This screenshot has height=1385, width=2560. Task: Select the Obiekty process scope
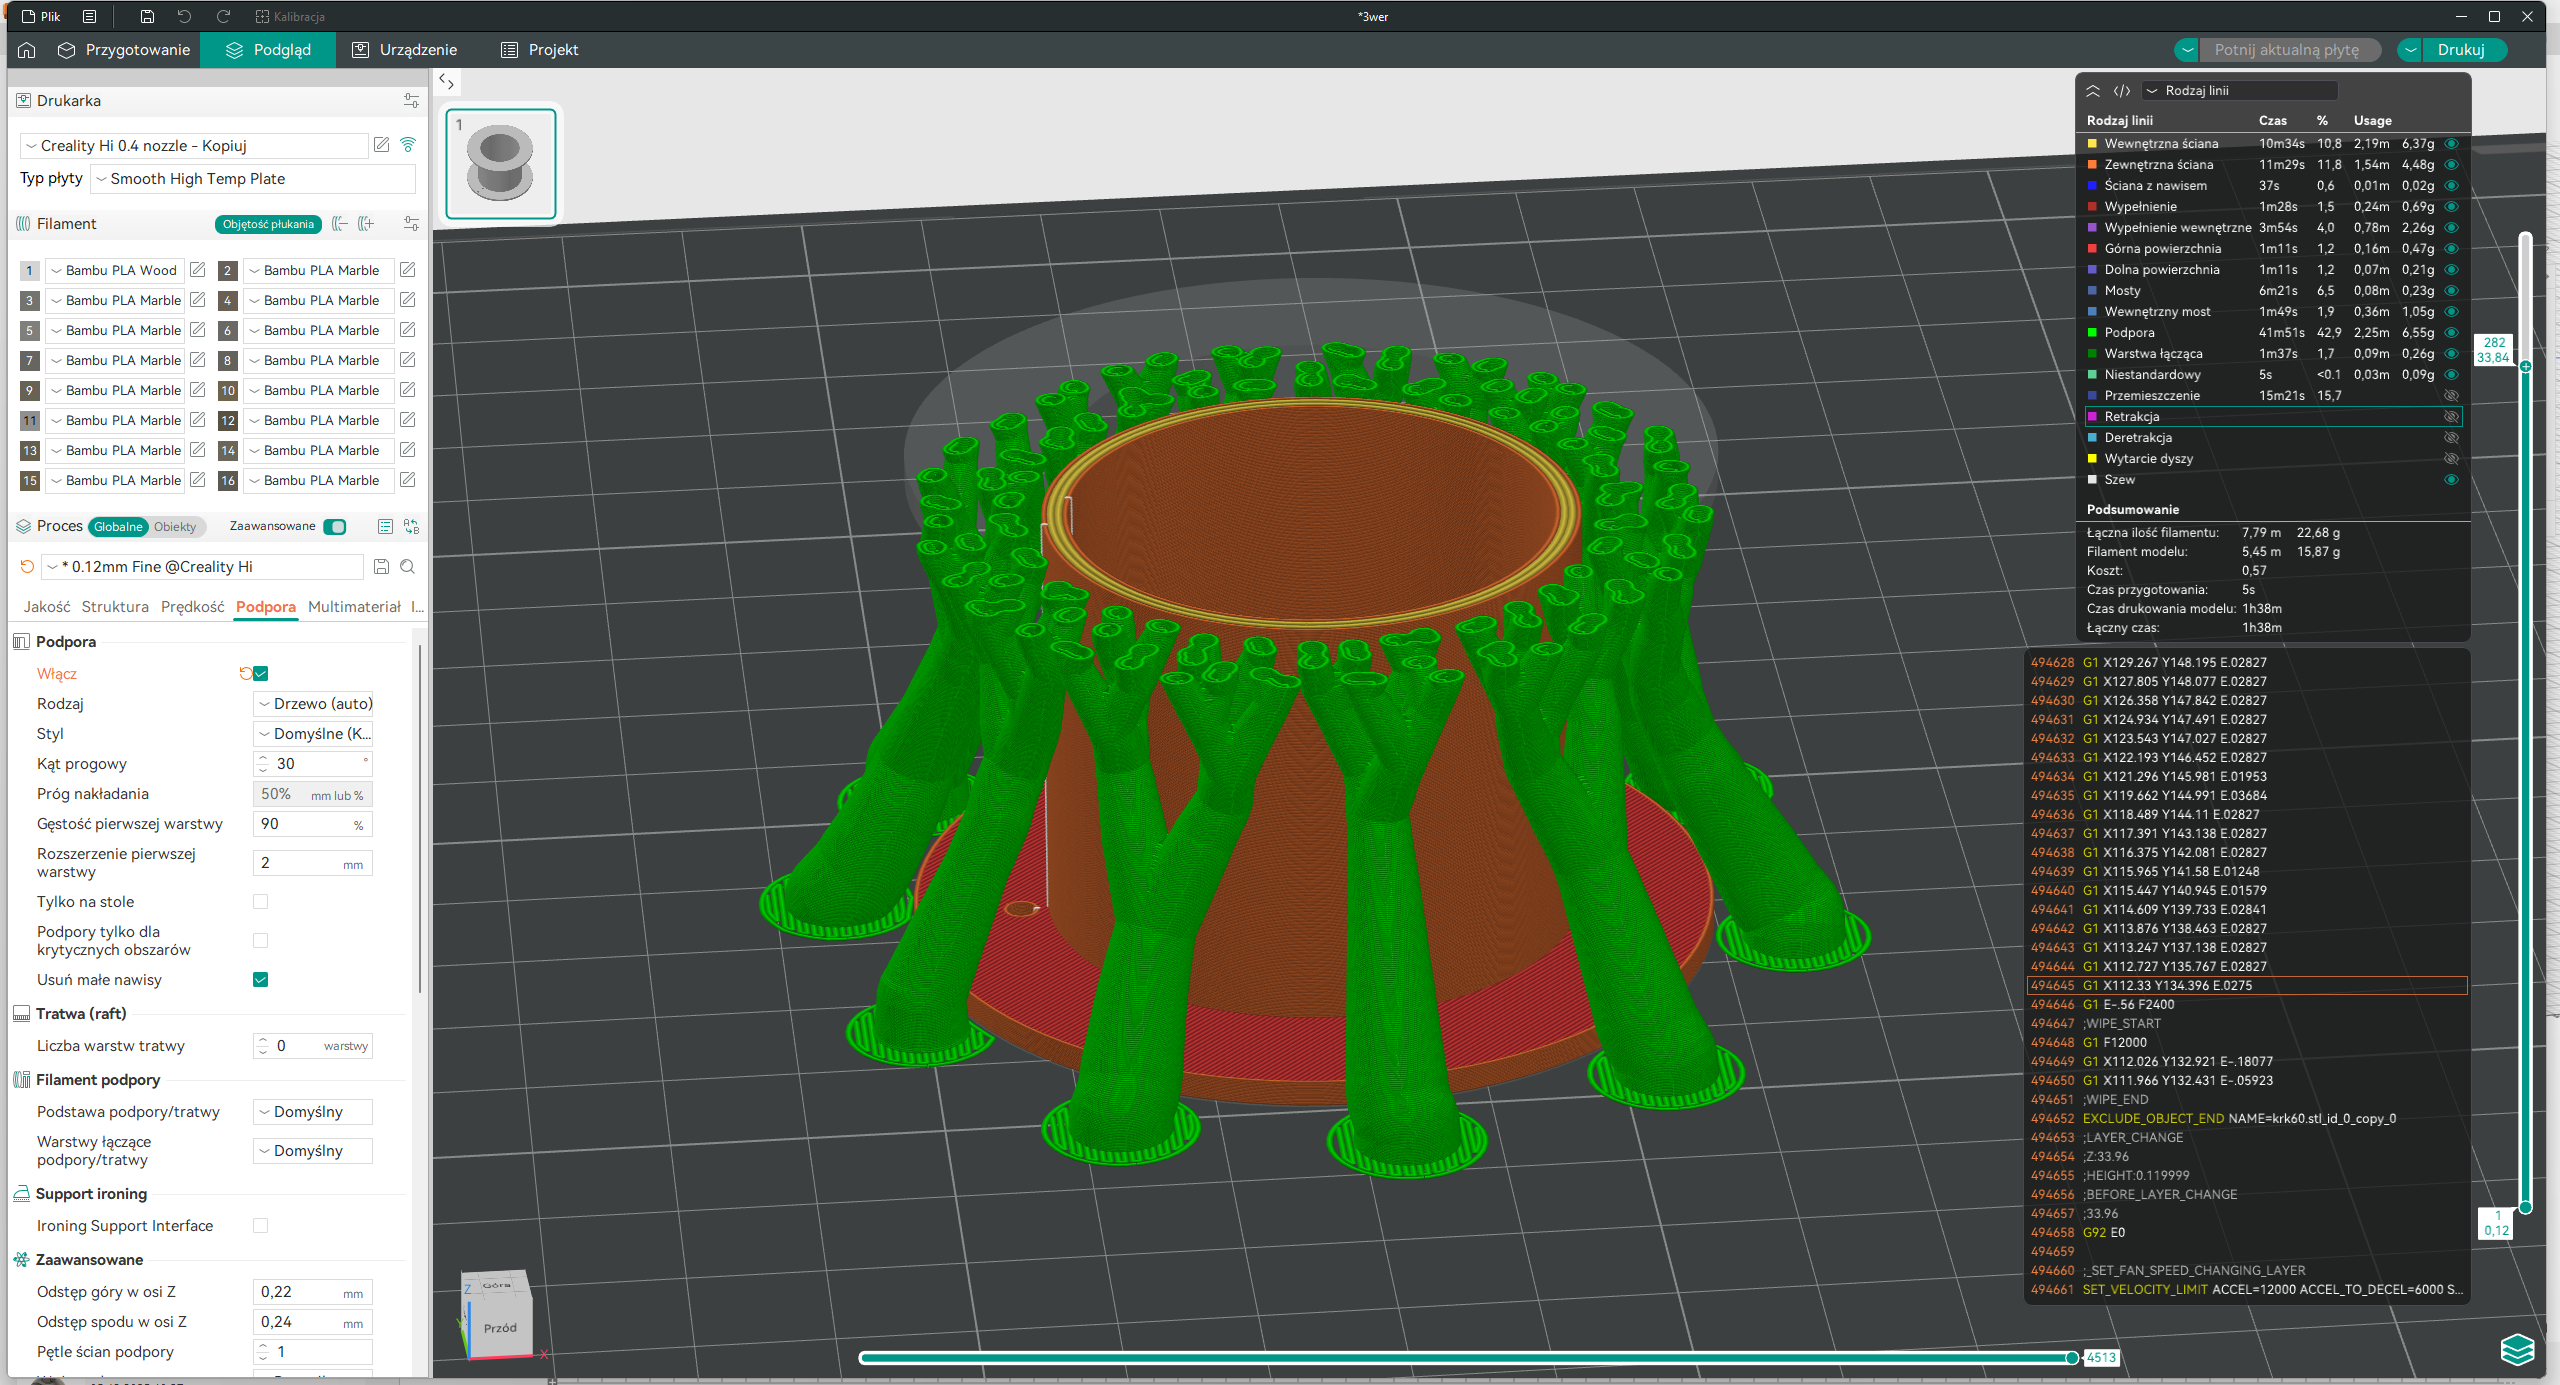point(175,527)
